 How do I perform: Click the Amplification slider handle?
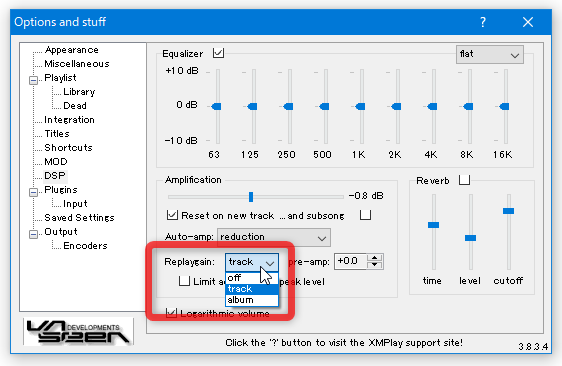[251, 196]
